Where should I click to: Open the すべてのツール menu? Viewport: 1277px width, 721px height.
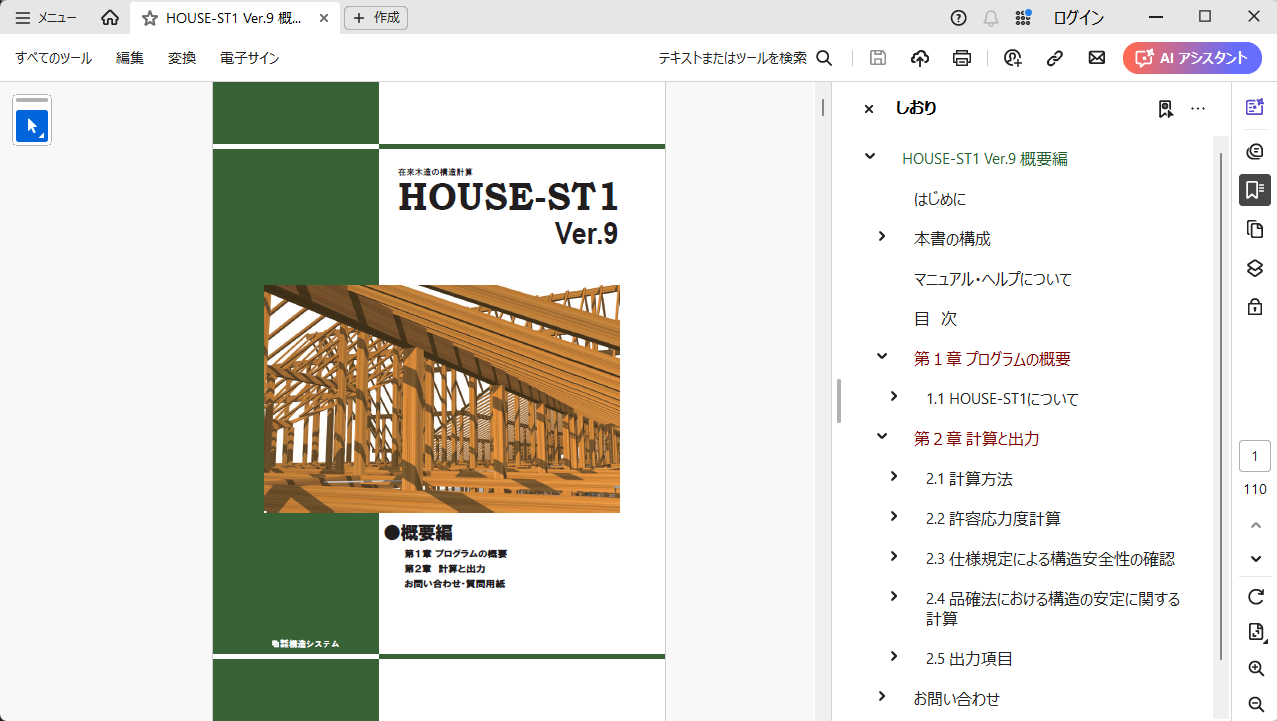coord(54,58)
